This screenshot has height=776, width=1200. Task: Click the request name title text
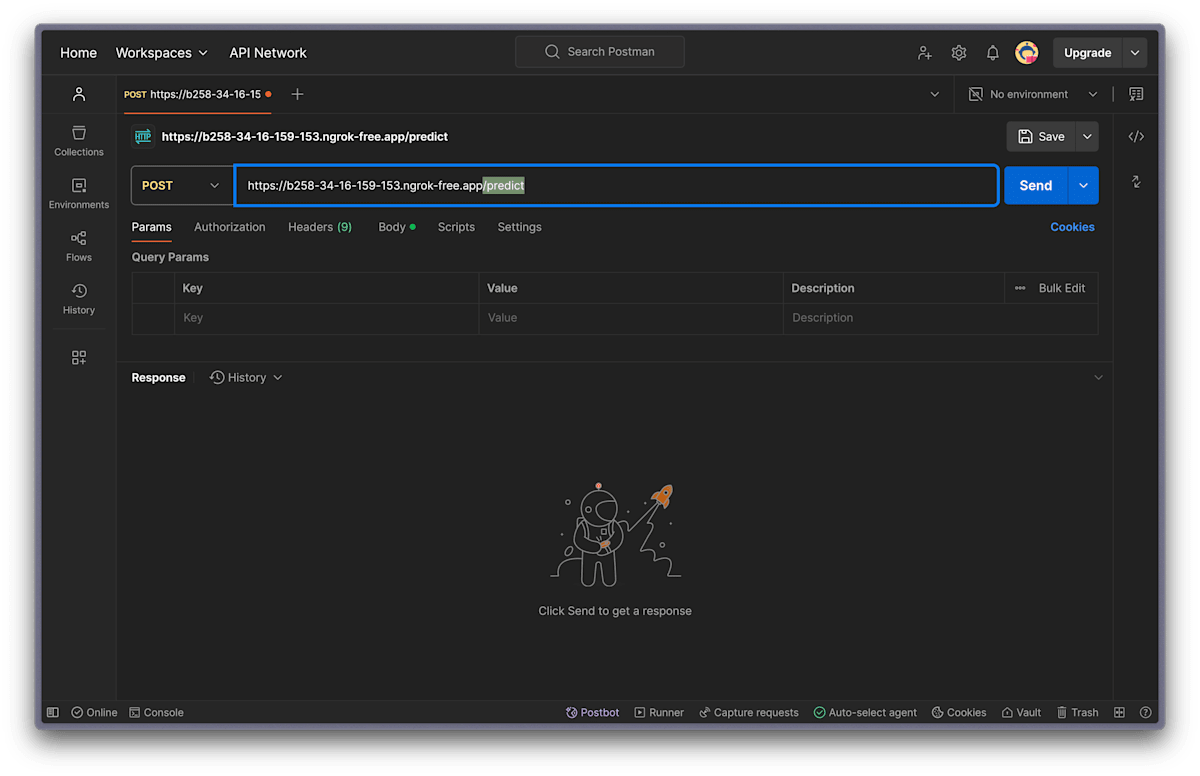305,137
